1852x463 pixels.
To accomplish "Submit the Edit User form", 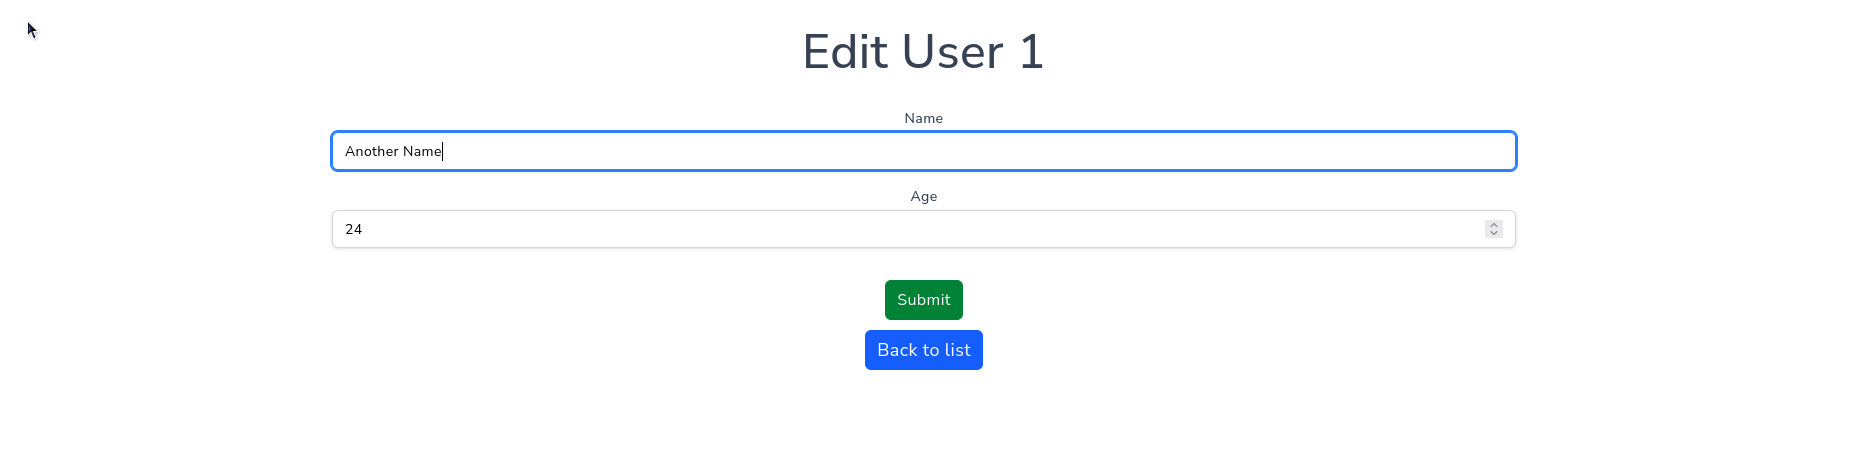I will coord(923,300).
